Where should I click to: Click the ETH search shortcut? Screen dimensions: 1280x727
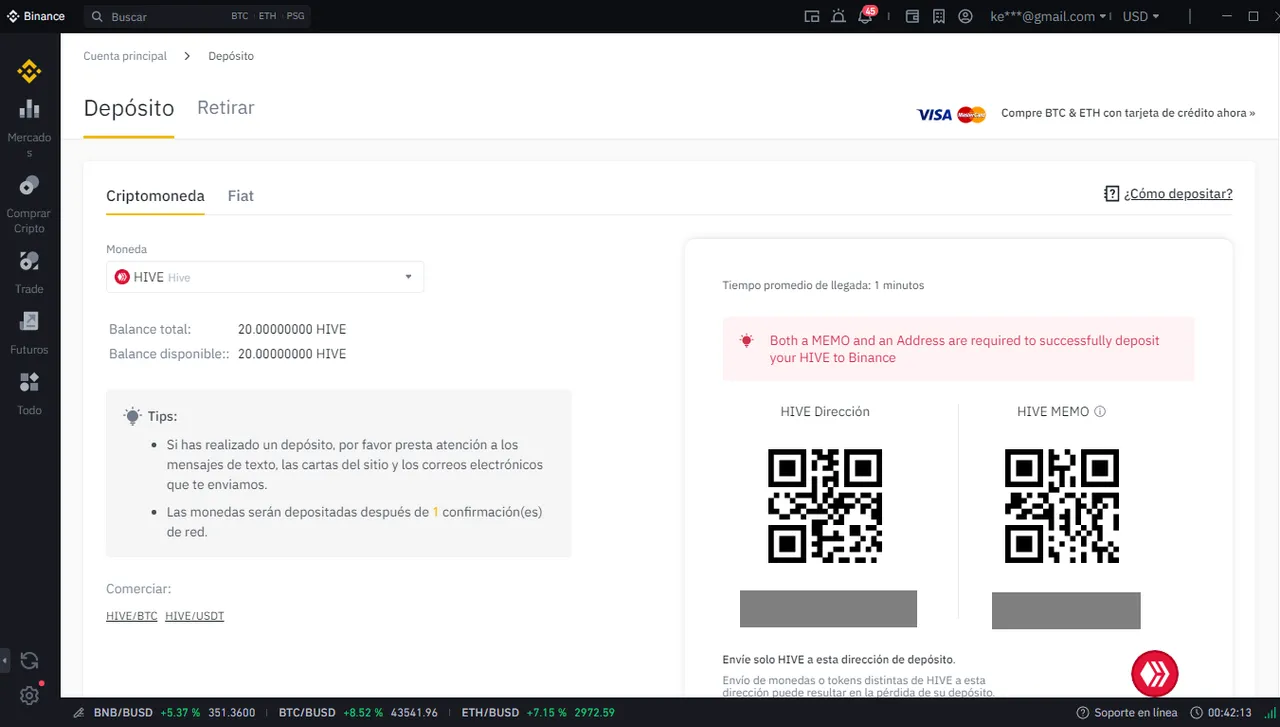(267, 17)
